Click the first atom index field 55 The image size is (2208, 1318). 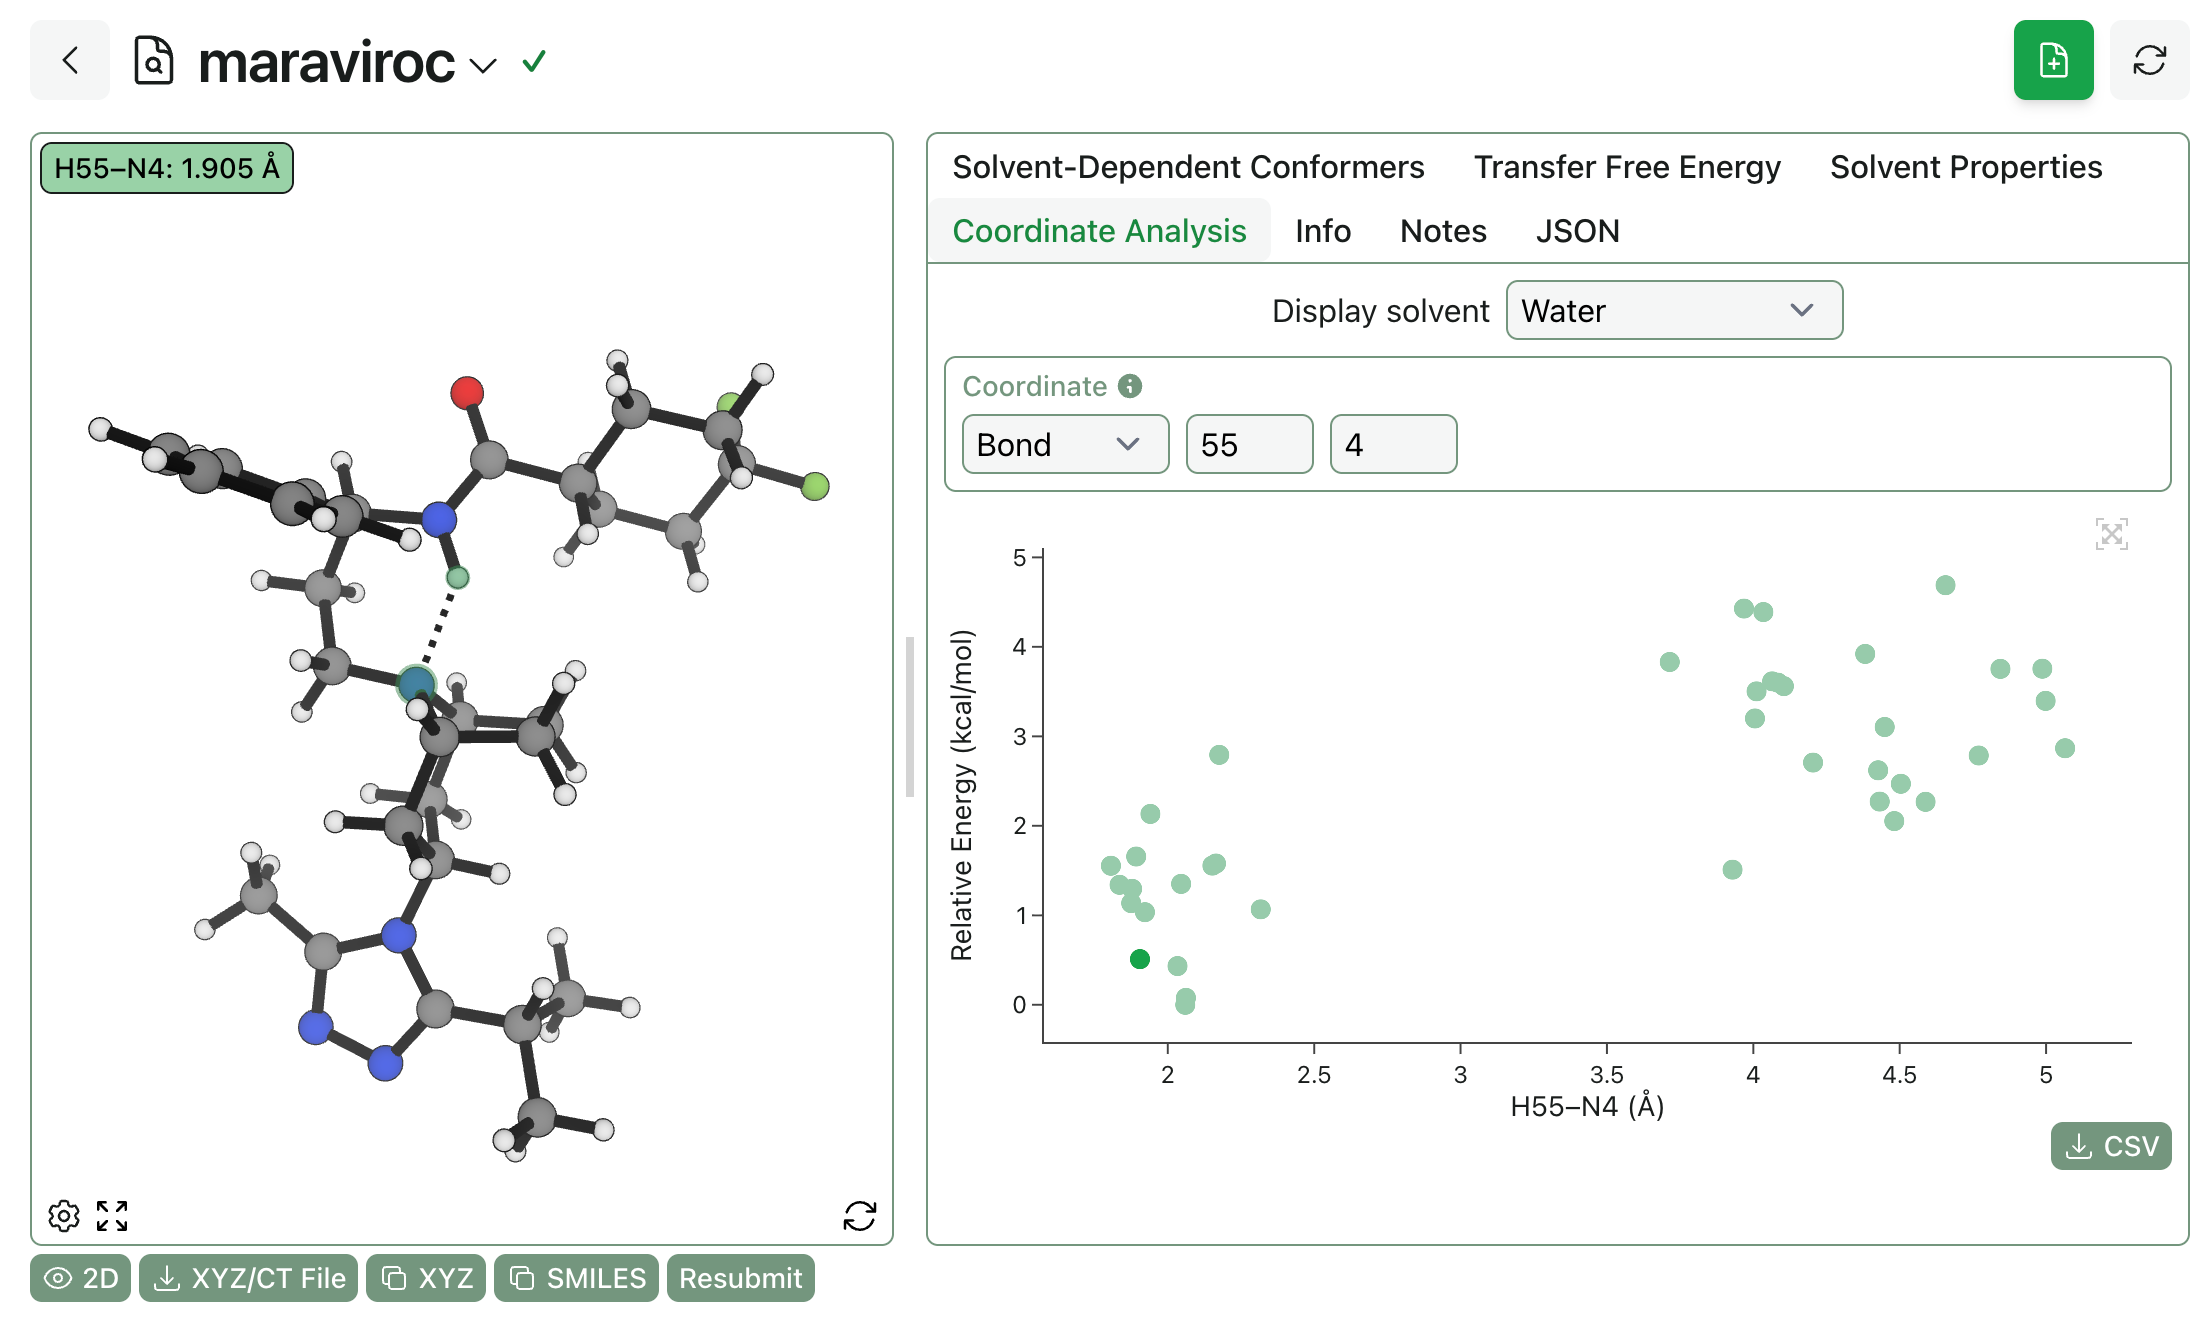pos(1248,444)
